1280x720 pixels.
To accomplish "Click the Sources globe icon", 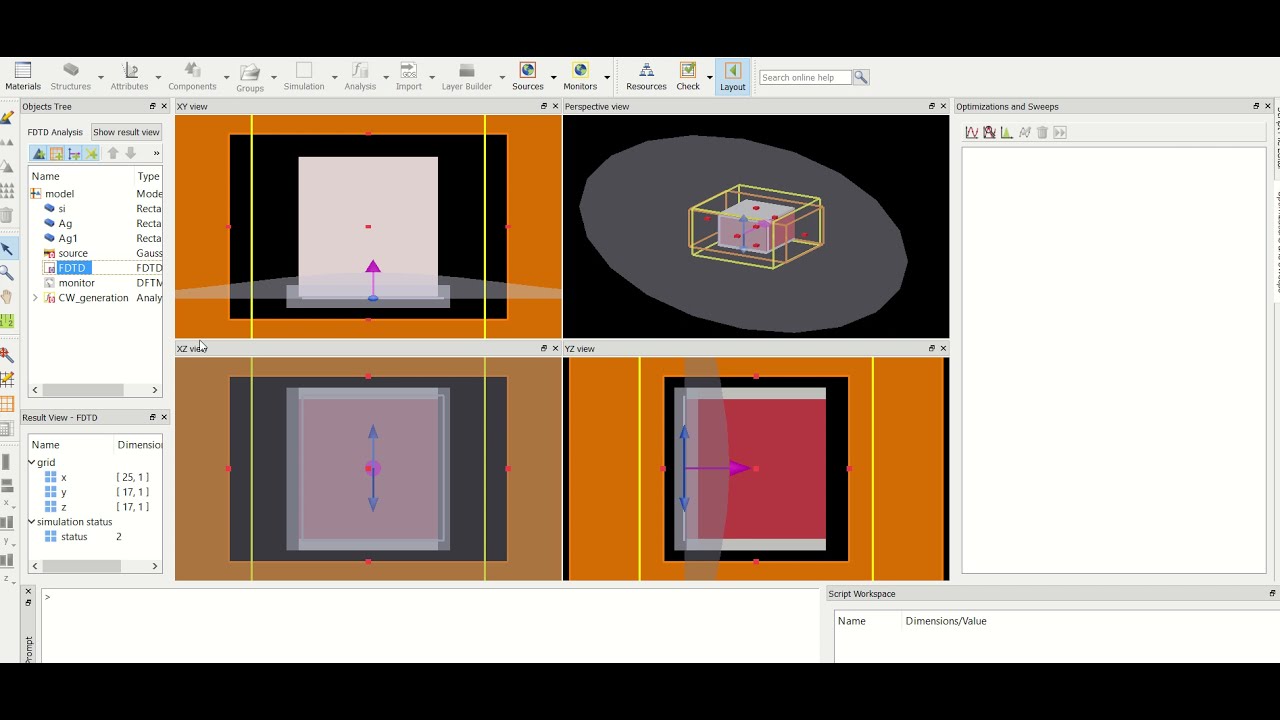I will click(x=528, y=70).
